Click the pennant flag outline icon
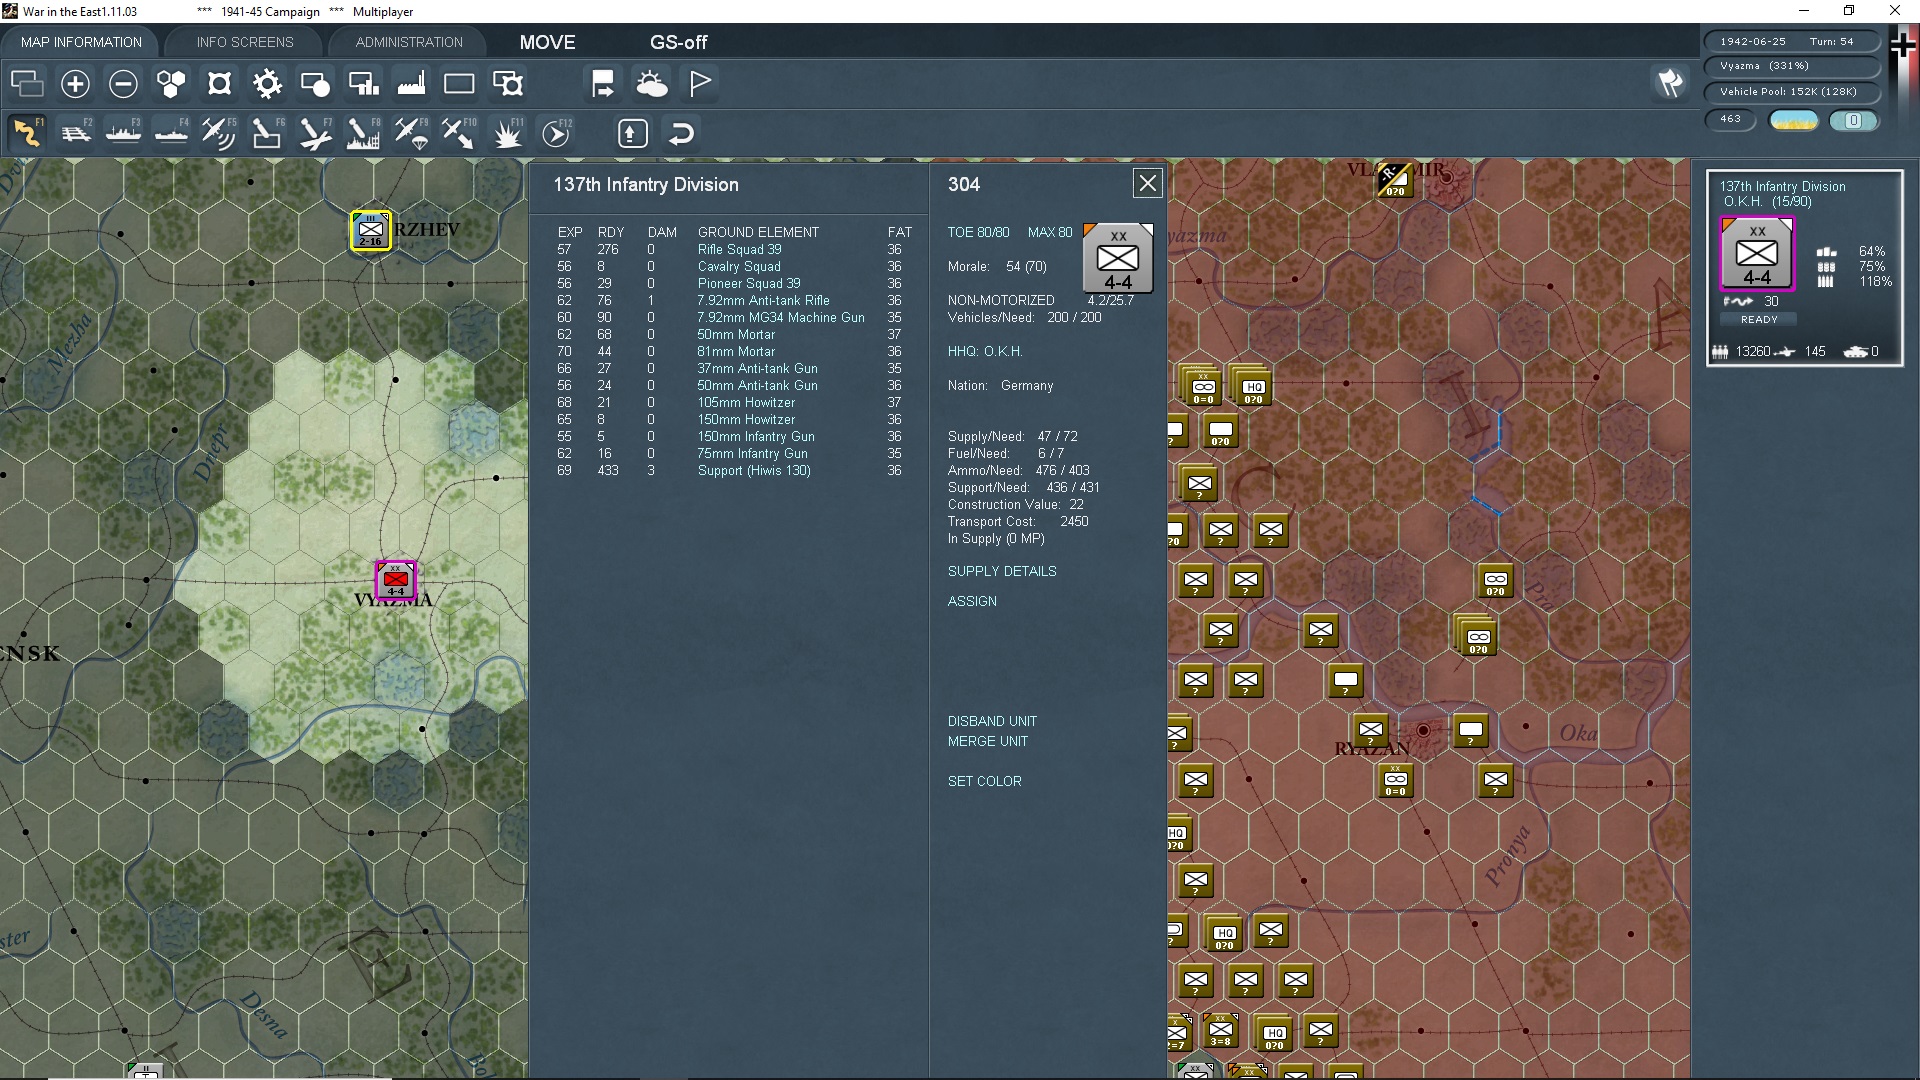Viewport: 1920px width, 1080px height. (x=700, y=83)
